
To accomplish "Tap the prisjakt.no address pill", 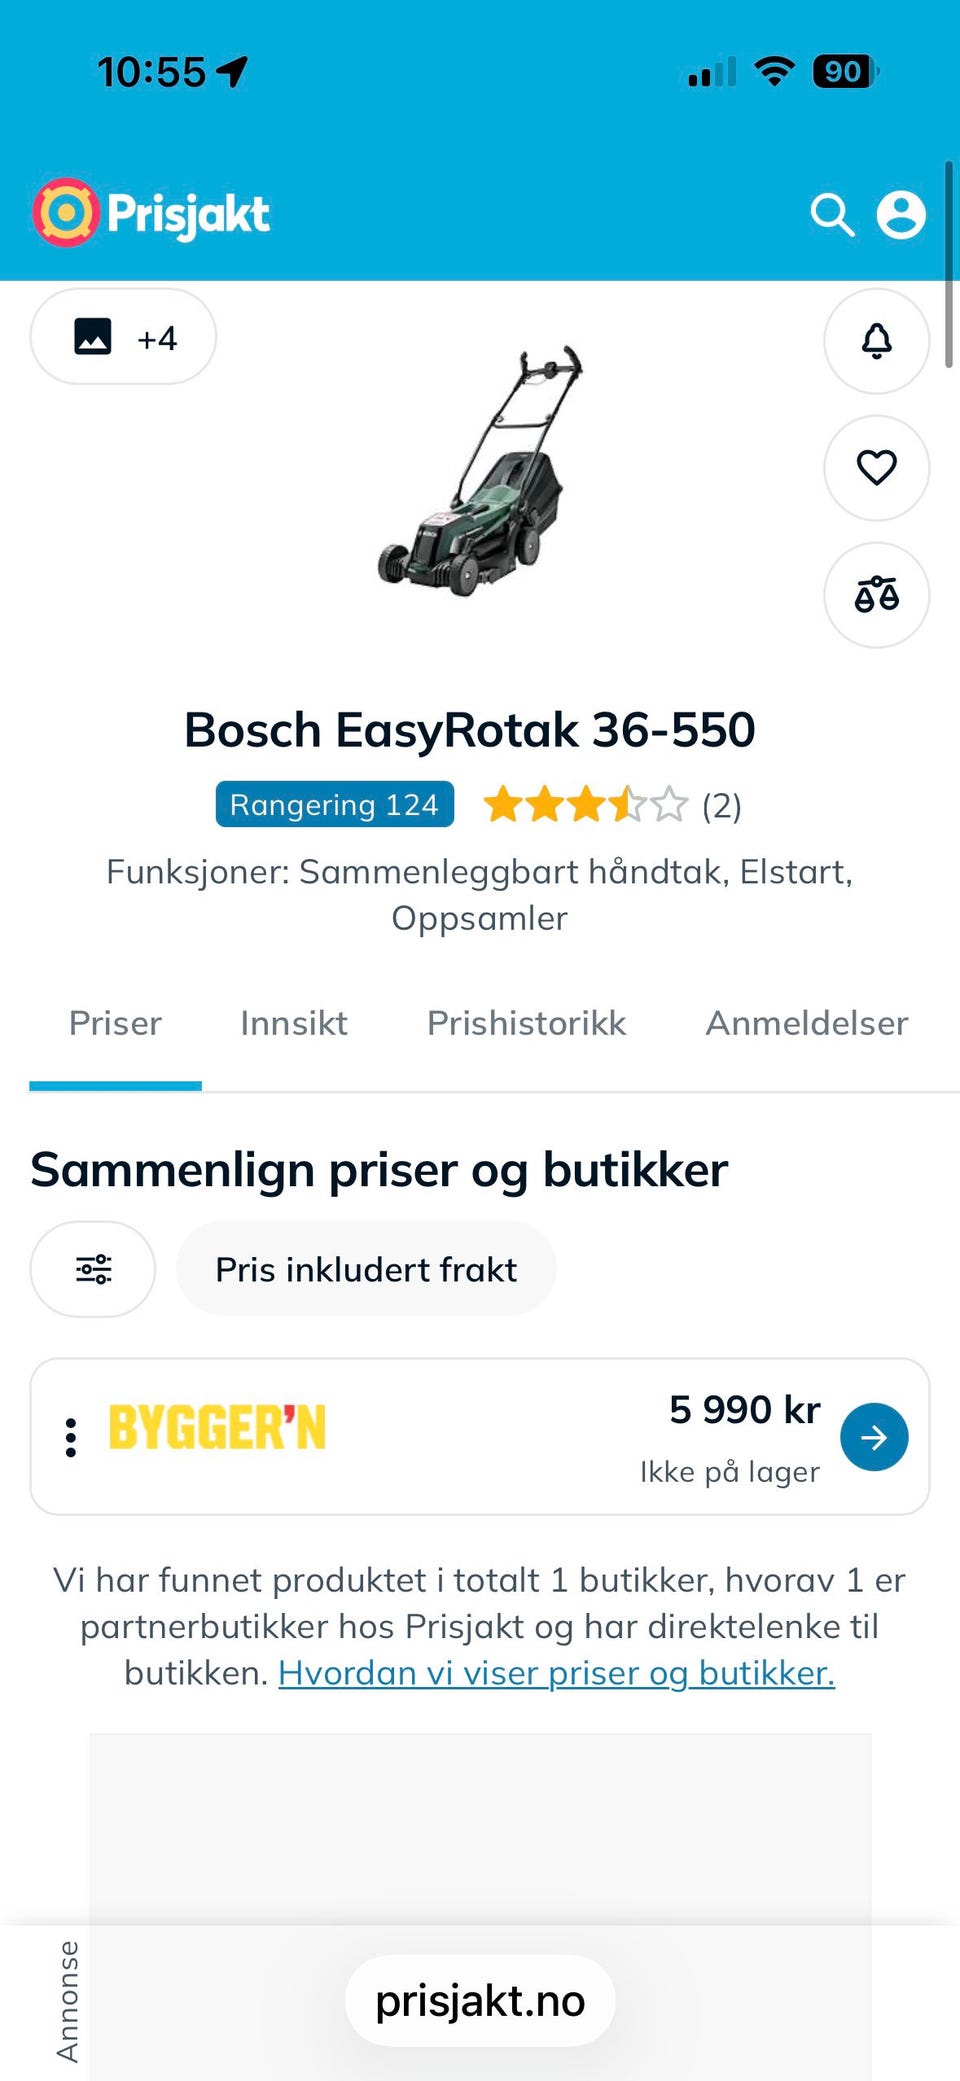I will click(480, 2001).
